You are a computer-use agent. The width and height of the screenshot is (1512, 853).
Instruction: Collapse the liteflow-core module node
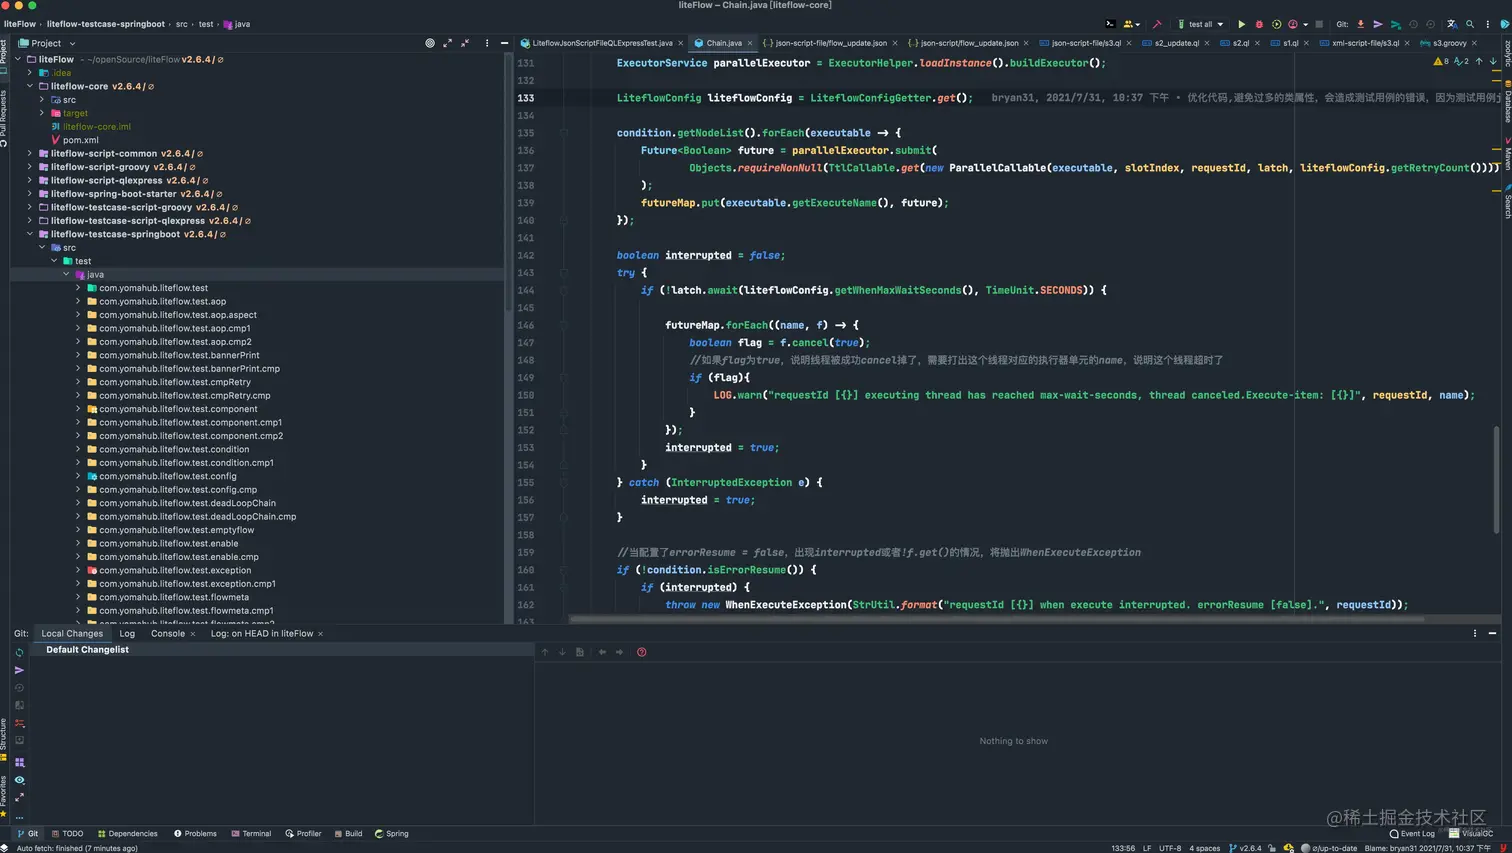[30, 86]
